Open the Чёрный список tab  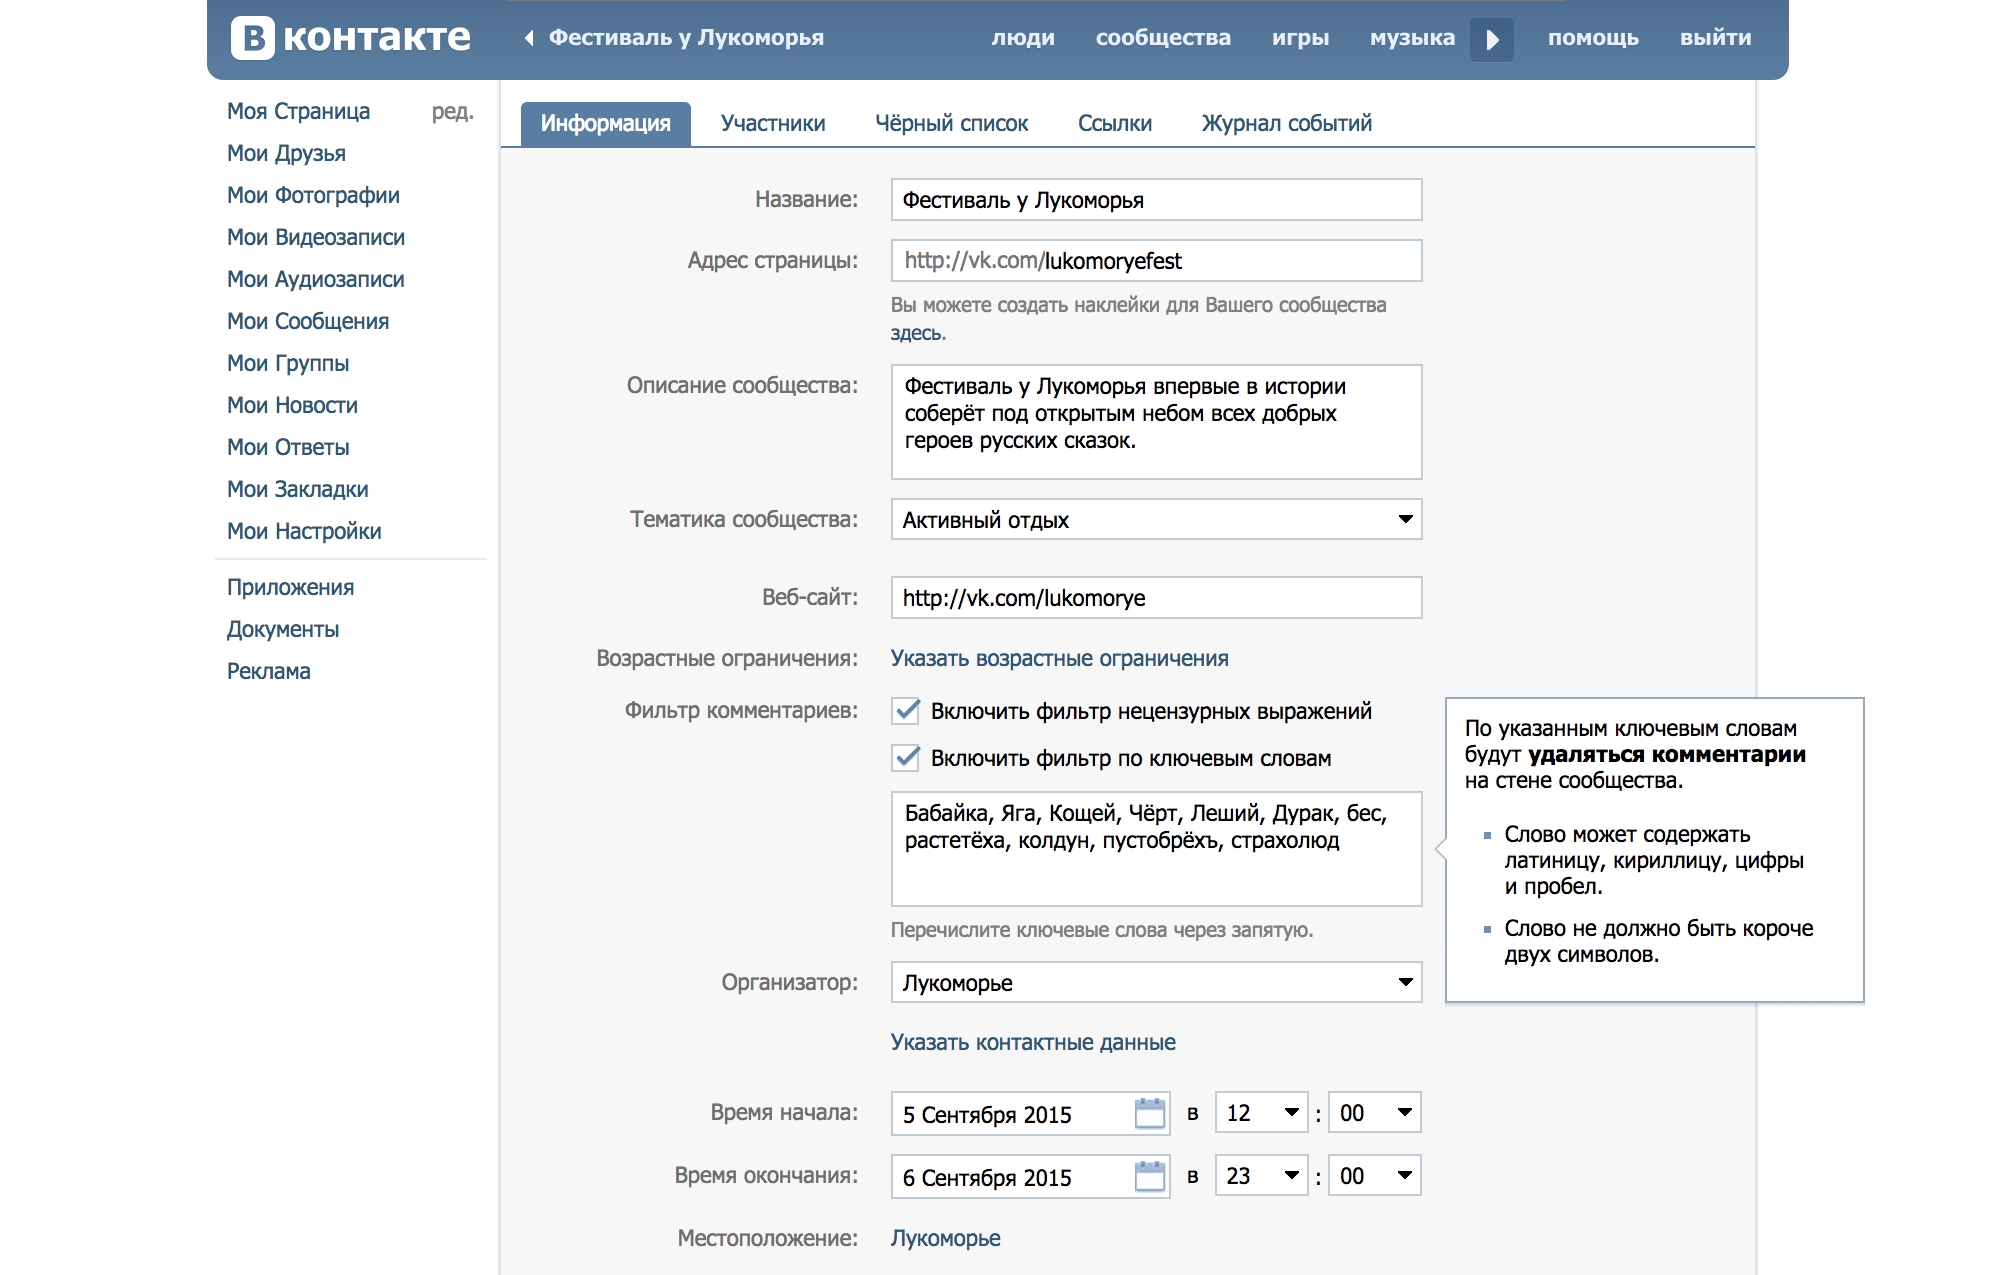951,124
